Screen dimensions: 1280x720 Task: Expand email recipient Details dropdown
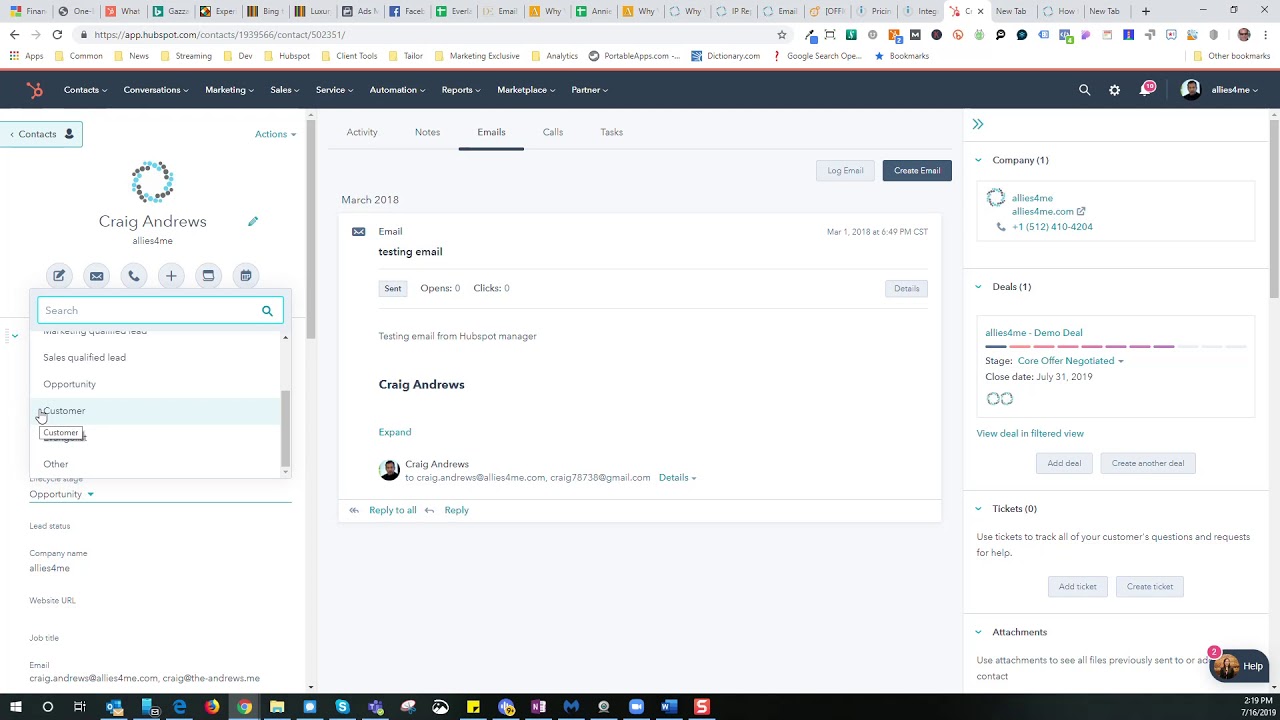click(677, 478)
